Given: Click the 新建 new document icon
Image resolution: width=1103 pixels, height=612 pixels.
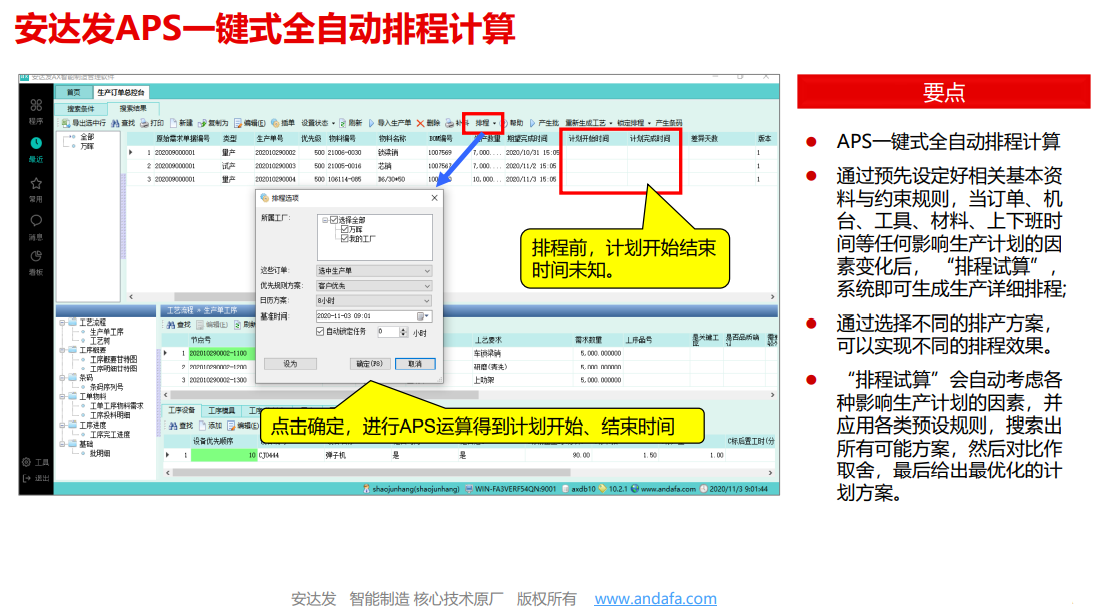Looking at the screenshot, I should point(173,123).
